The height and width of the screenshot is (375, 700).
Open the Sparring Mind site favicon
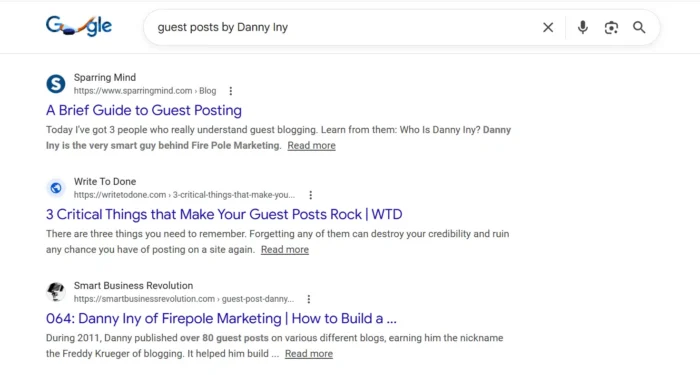pos(56,83)
